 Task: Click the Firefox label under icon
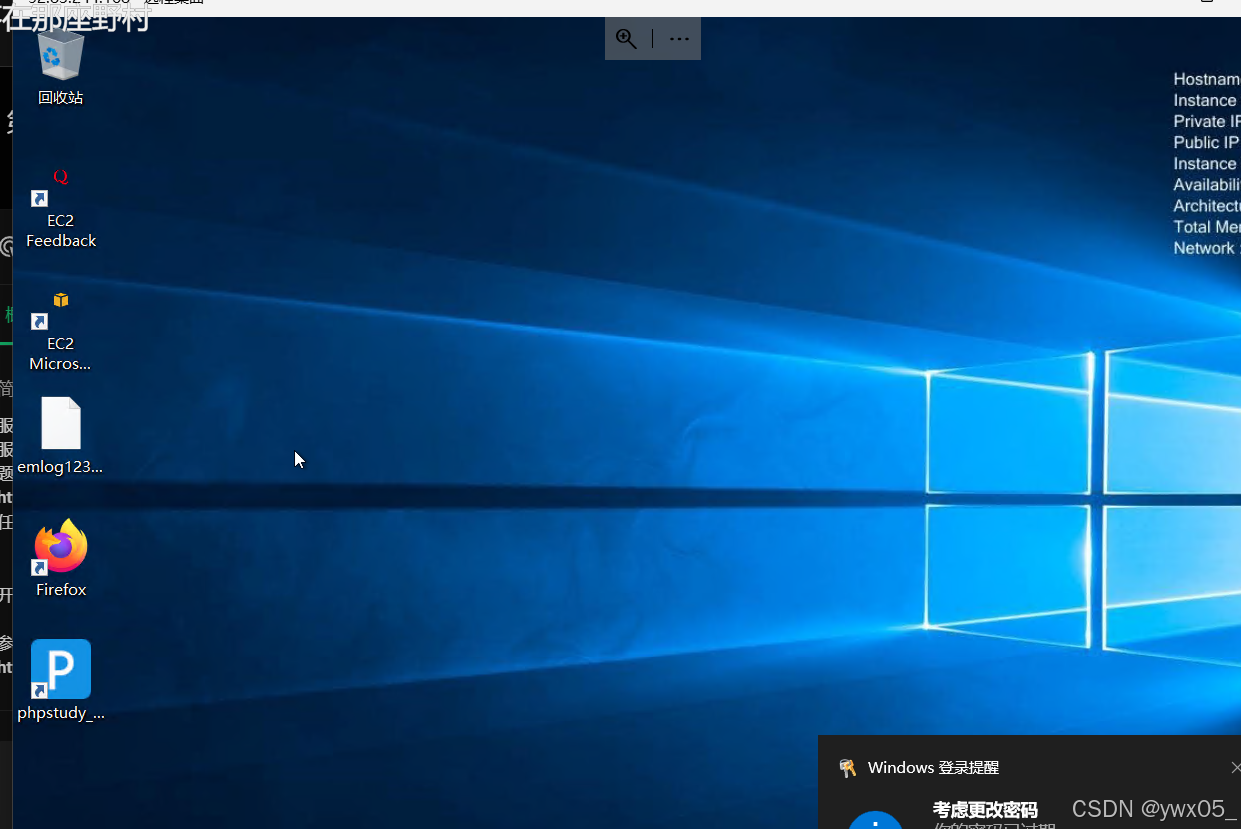[x=61, y=590]
